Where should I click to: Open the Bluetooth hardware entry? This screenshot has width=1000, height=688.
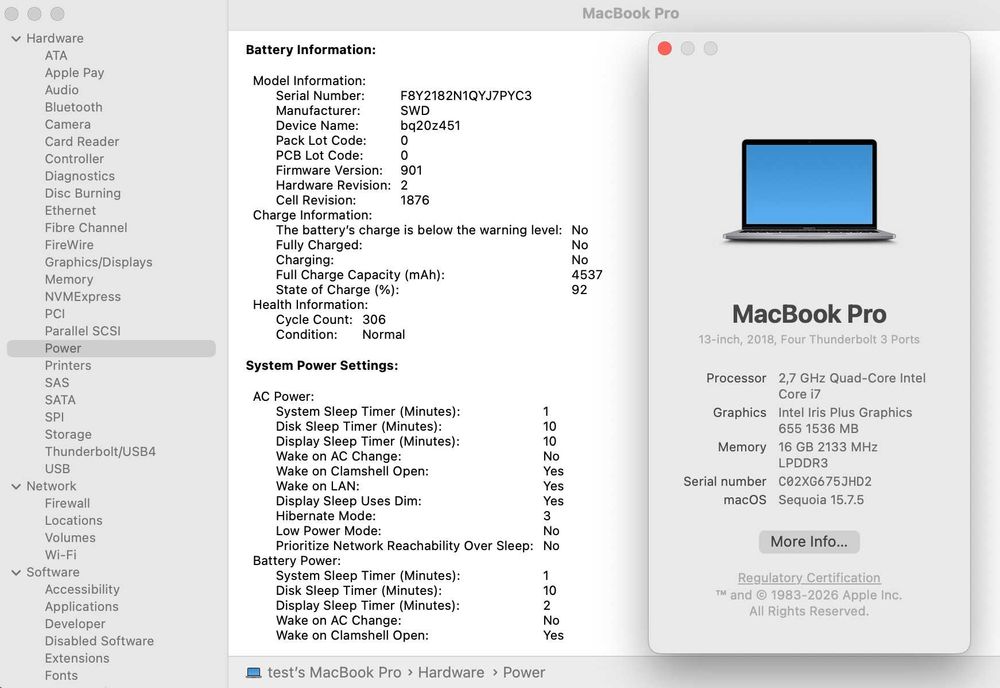(73, 107)
